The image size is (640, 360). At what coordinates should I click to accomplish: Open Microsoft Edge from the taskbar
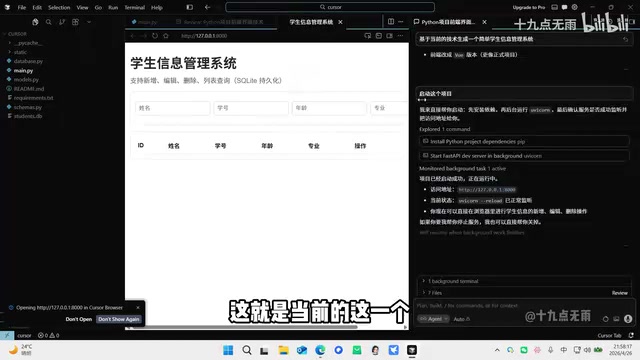320,350
